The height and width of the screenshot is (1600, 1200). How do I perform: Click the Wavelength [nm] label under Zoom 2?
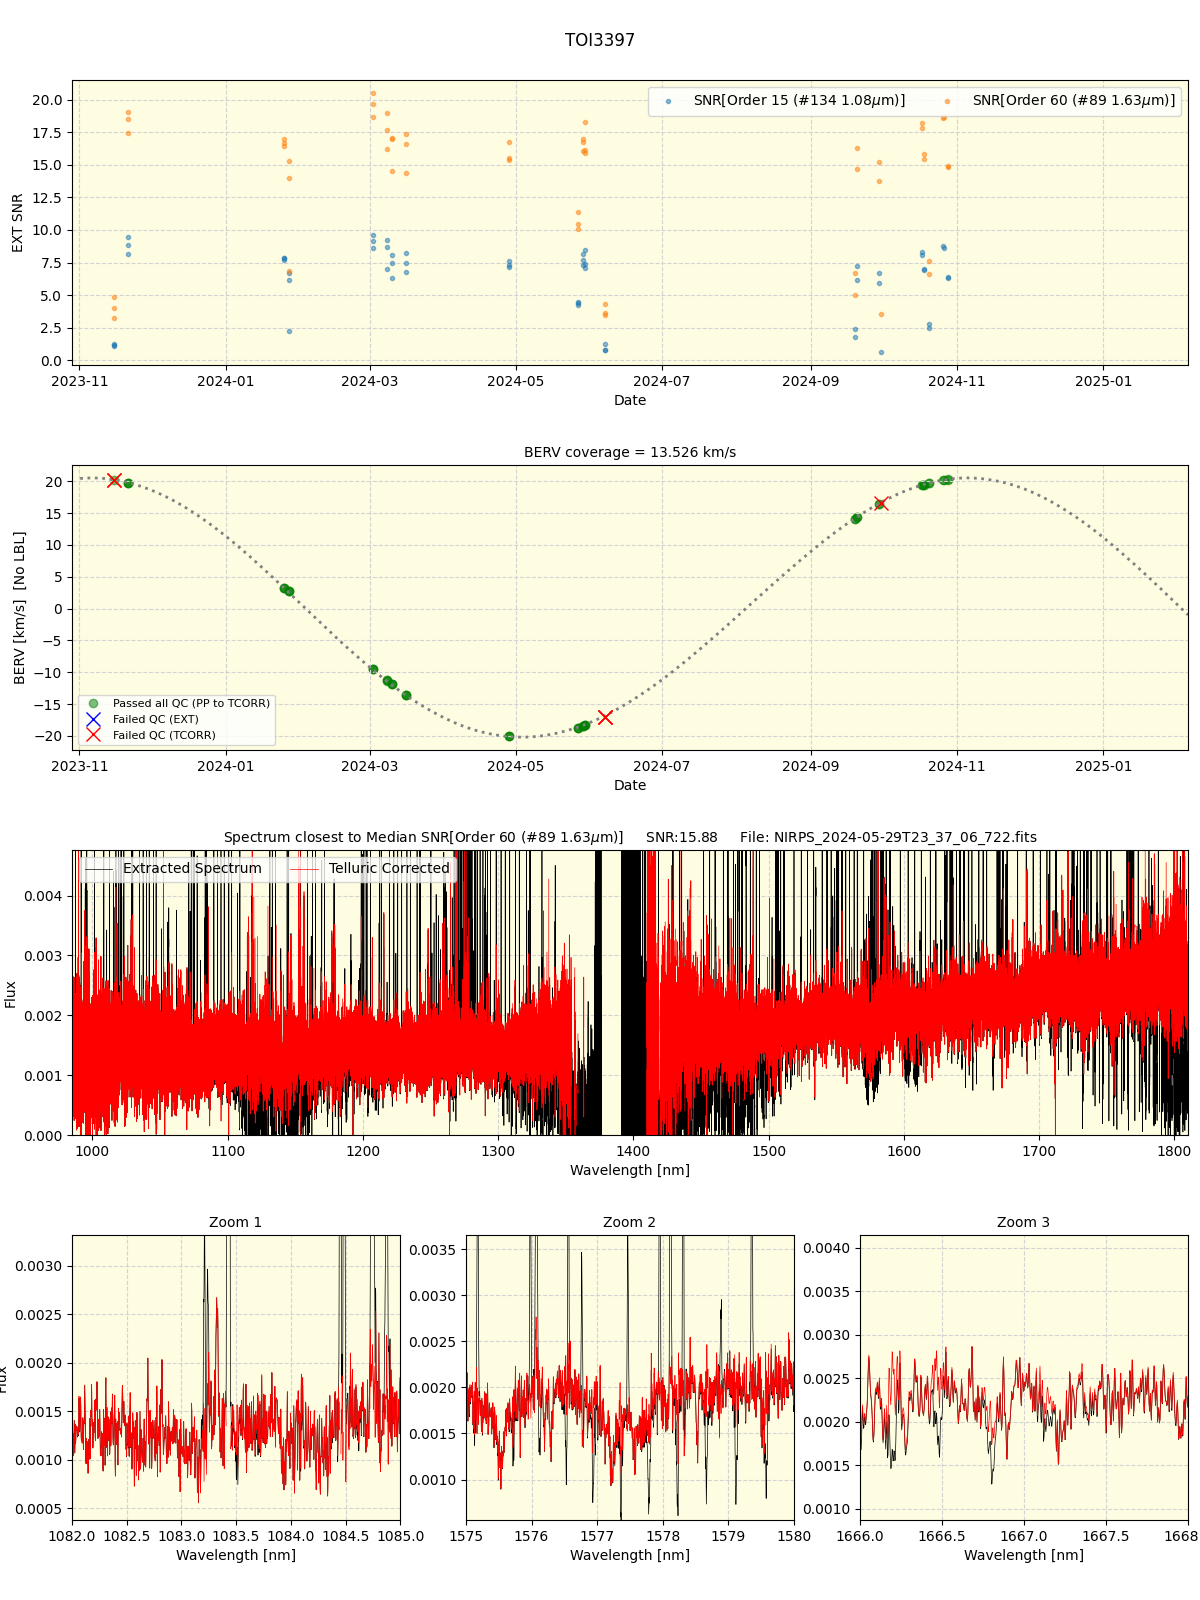click(x=630, y=1556)
